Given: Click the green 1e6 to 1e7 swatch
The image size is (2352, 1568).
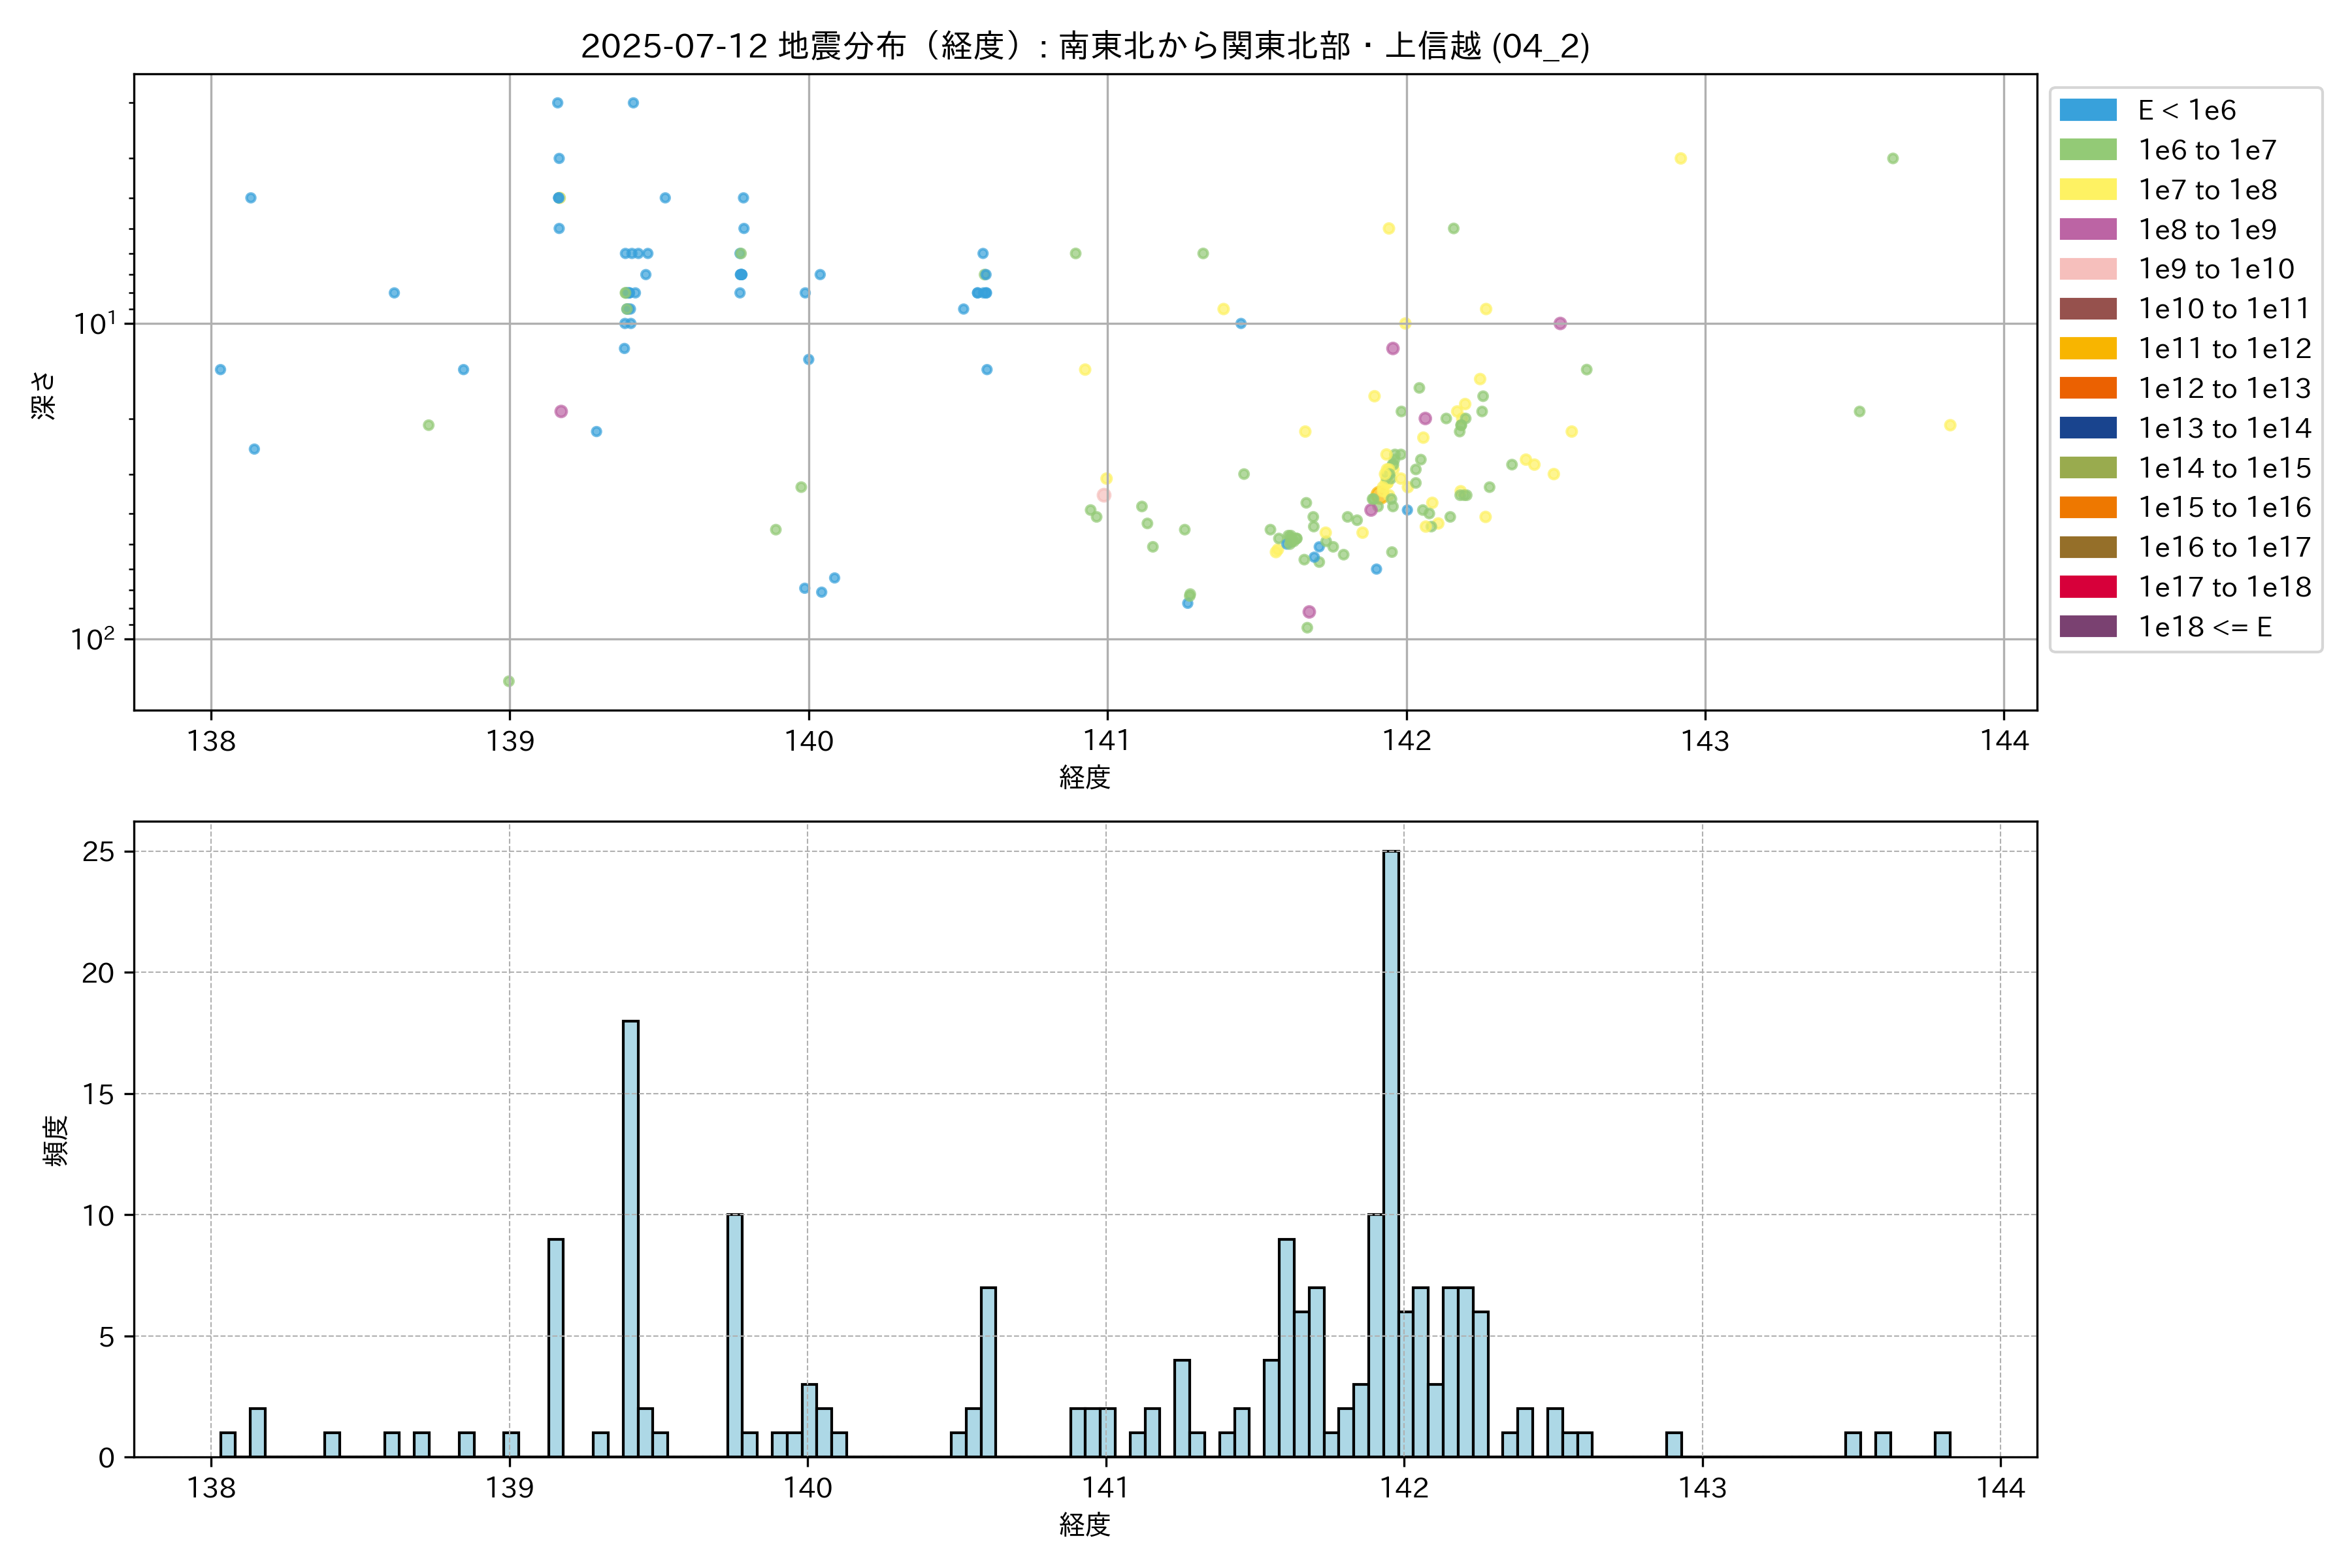Looking at the screenshot, I should pos(2087,150).
